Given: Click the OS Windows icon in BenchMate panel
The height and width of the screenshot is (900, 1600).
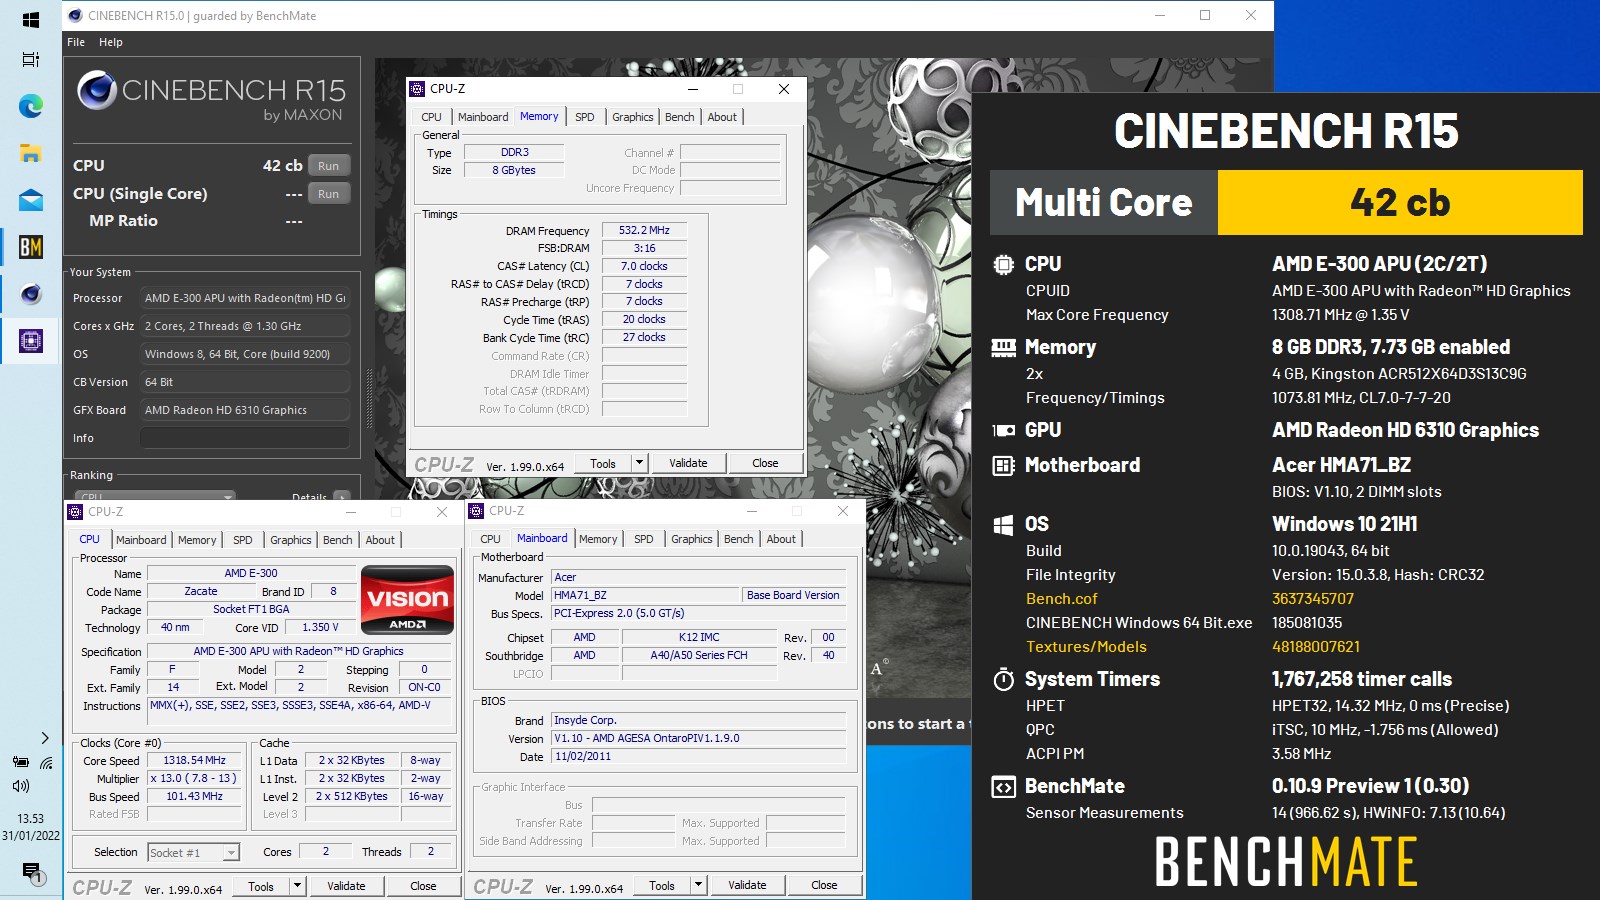Looking at the screenshot, I should coord(1003,524).
